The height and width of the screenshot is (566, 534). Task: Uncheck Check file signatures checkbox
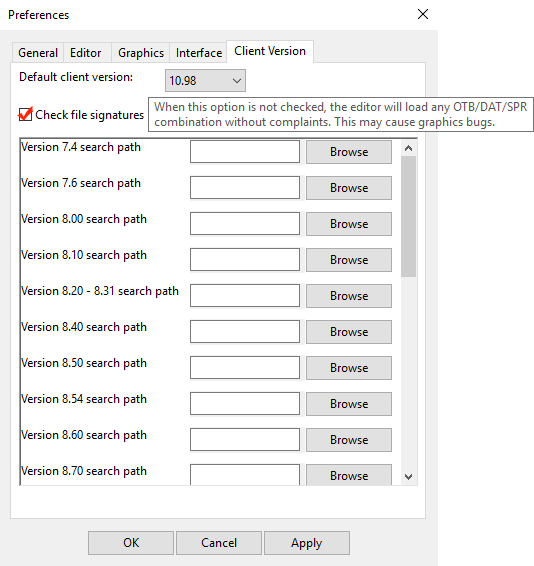click(25, 115)
